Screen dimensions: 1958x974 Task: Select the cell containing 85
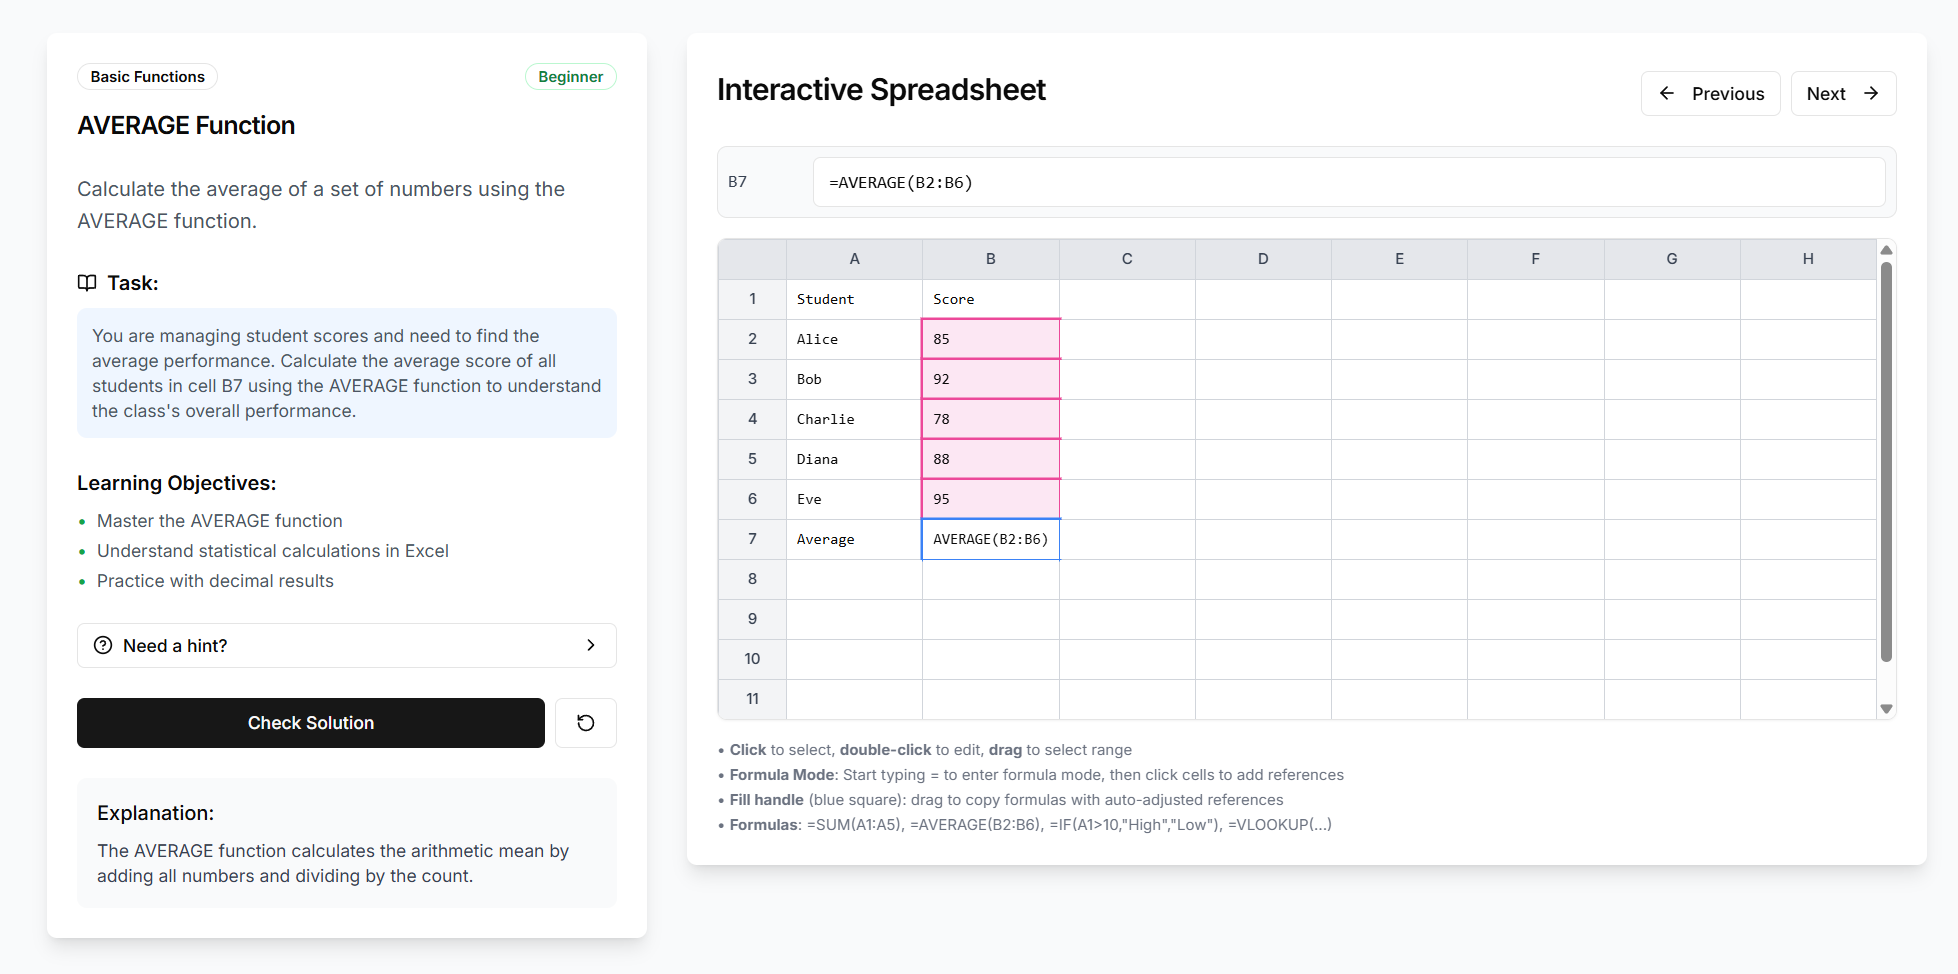[x=991, y=339]
